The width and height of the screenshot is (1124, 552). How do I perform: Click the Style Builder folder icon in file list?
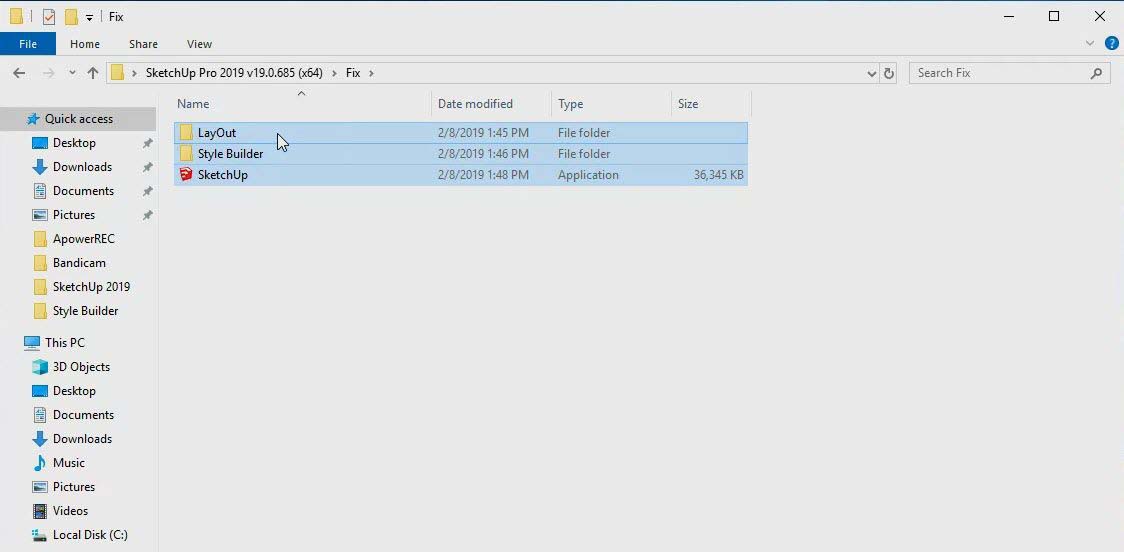point(185,154)
